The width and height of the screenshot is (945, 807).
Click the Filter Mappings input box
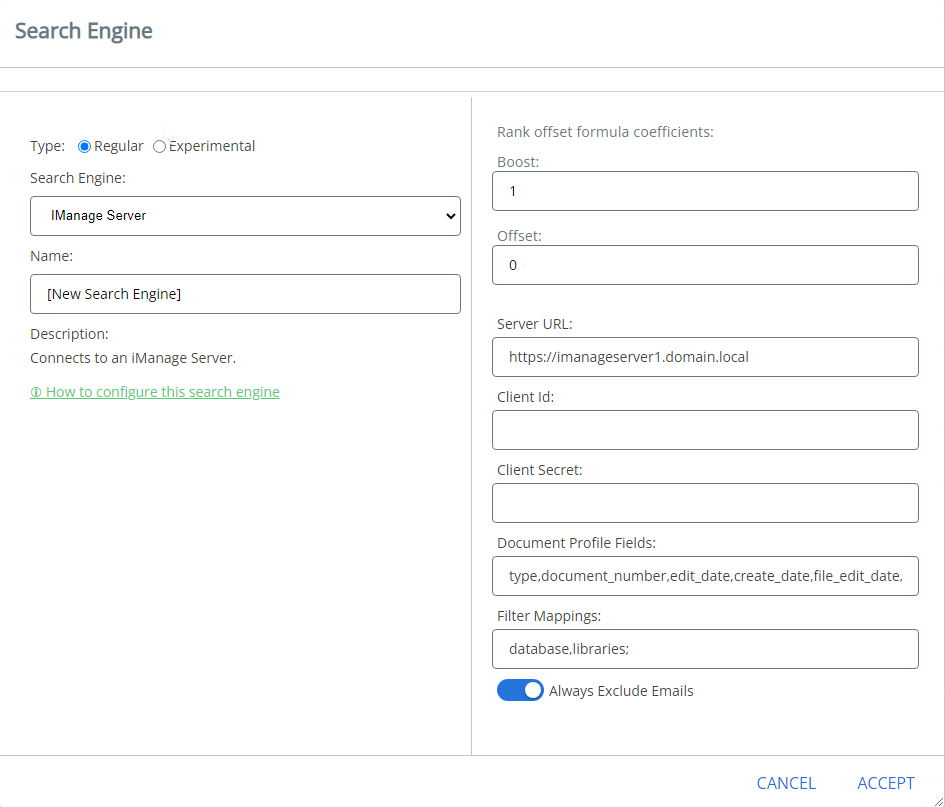[x=705, y=649]
